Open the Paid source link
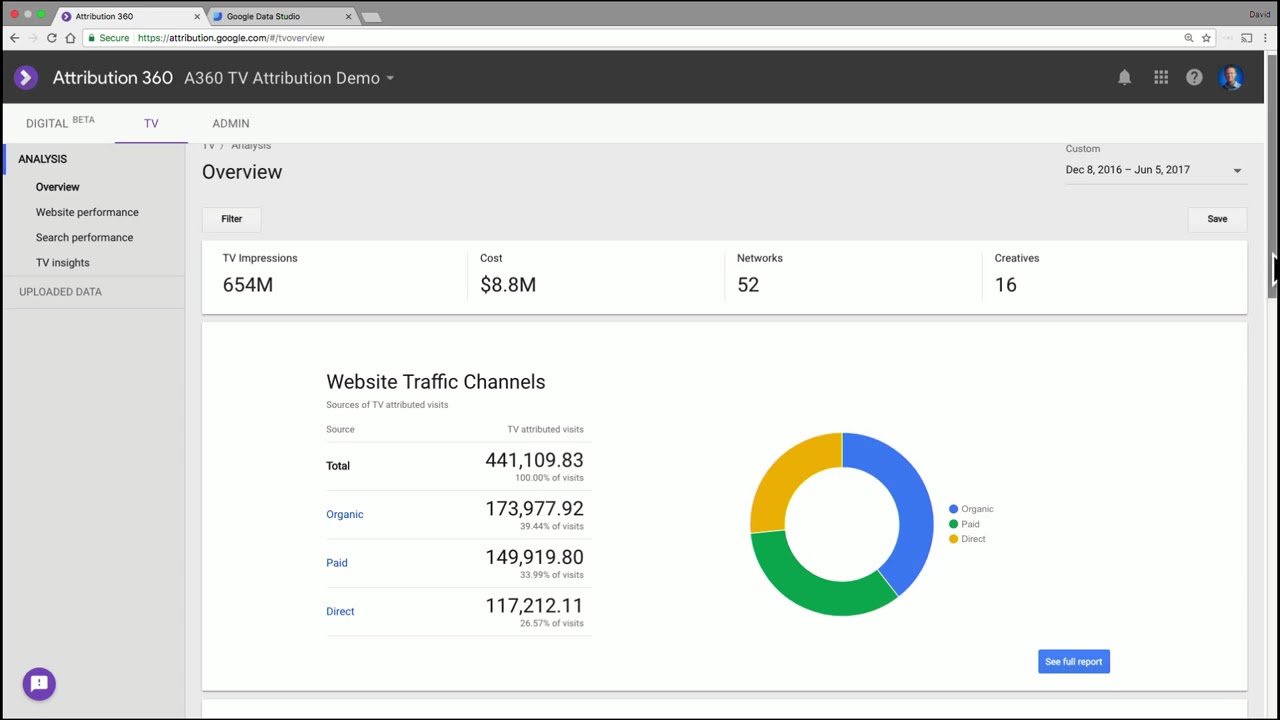 click(x=337, y=563)
